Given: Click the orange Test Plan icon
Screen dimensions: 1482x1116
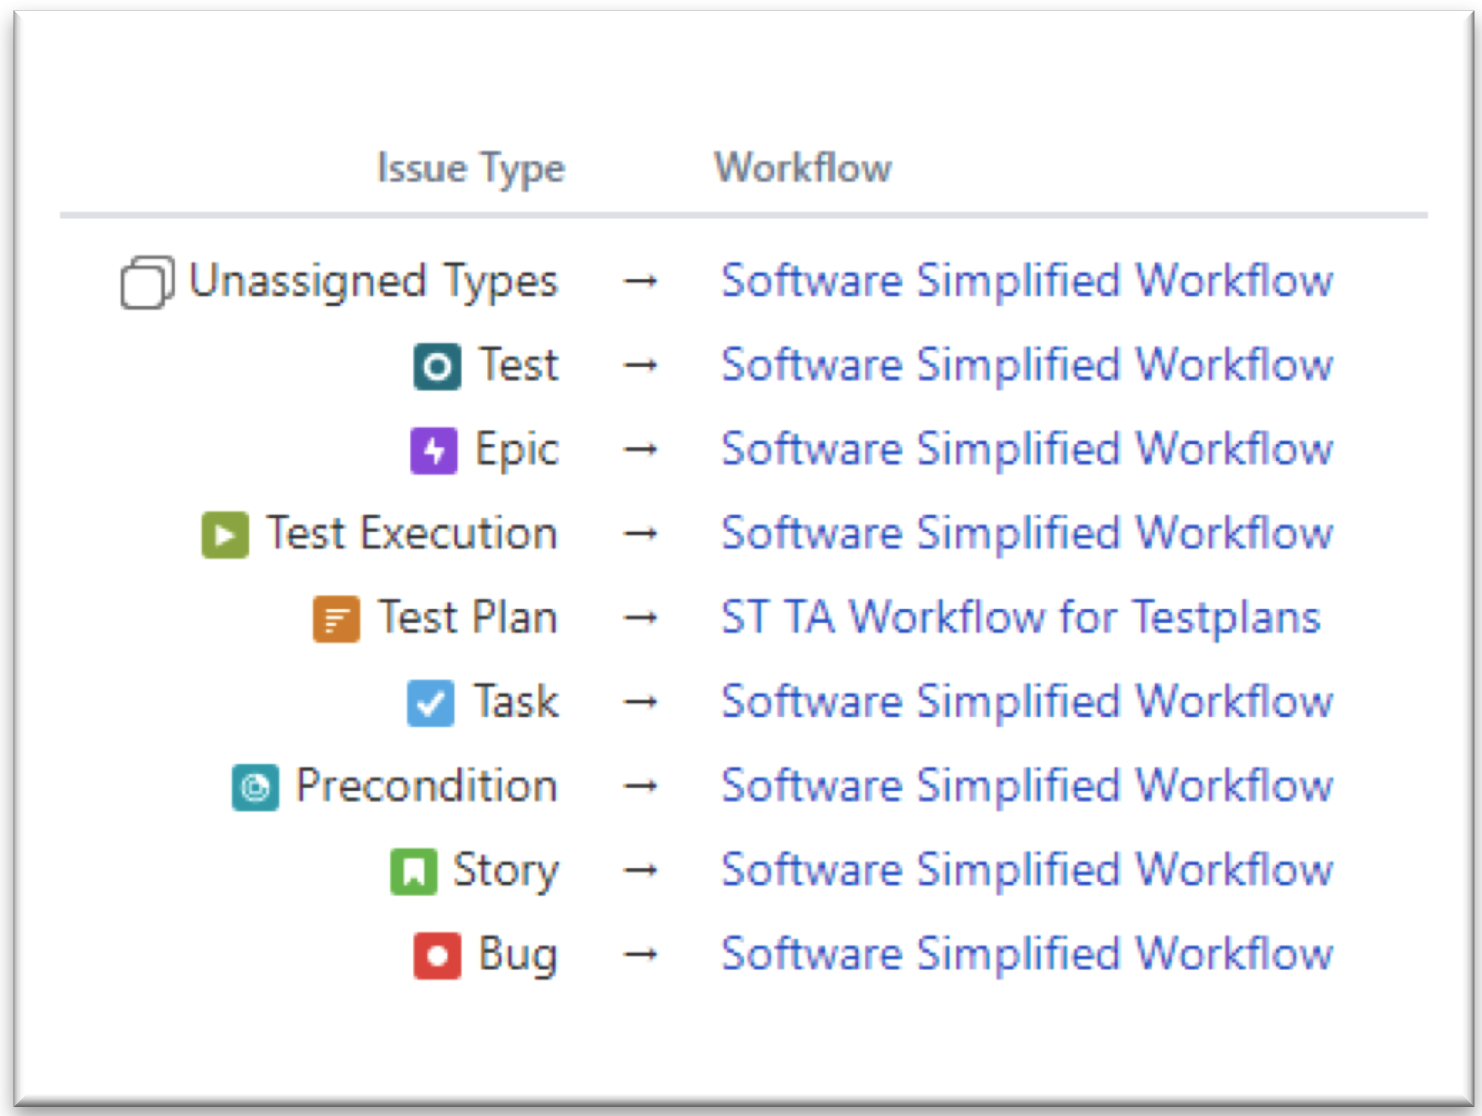Looking at the screenshot, I should tap(336, 619).
